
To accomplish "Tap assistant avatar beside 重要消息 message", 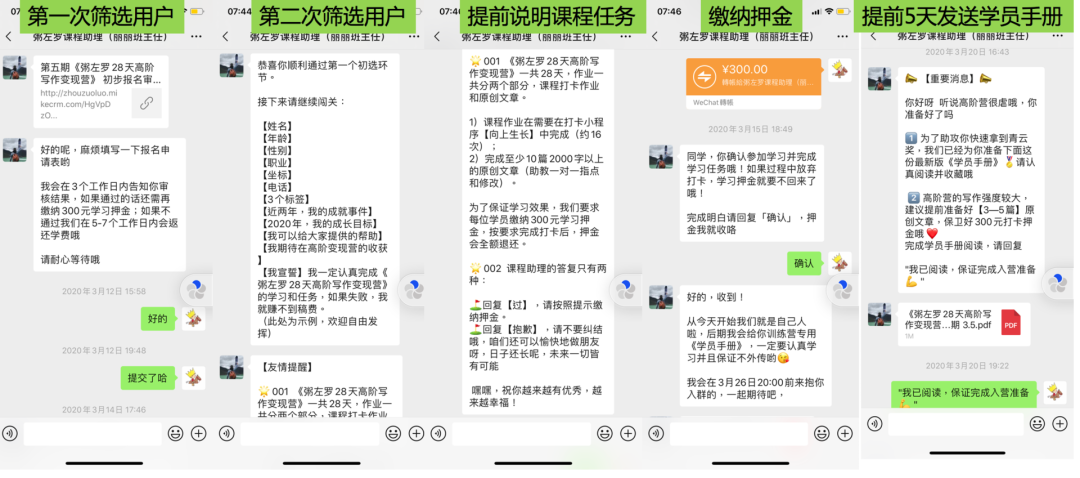I will pos(879,79).
